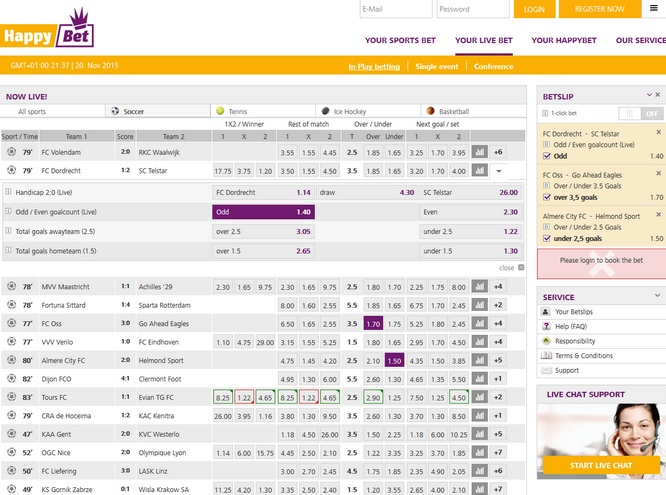The height and width of the screenshot is (495, 666).
Task: Click the HappyBet logo
Action: [47, 29]
